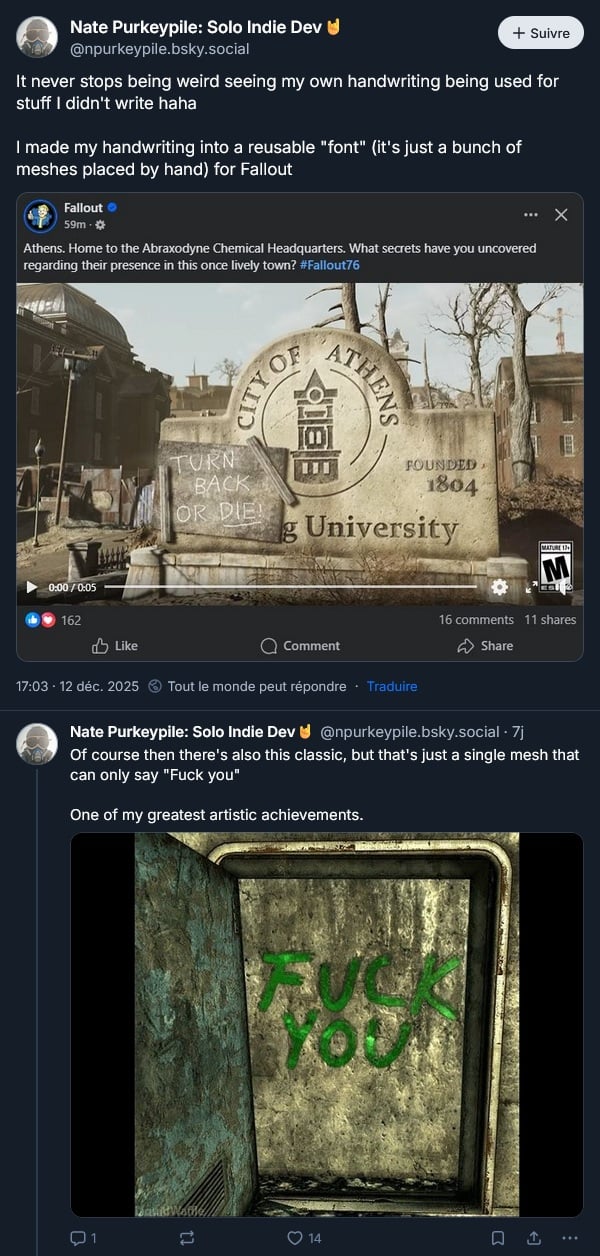Expand the video to fullscreen
The height and width of the screenshot is (1256, 600).
click(531, 587)
